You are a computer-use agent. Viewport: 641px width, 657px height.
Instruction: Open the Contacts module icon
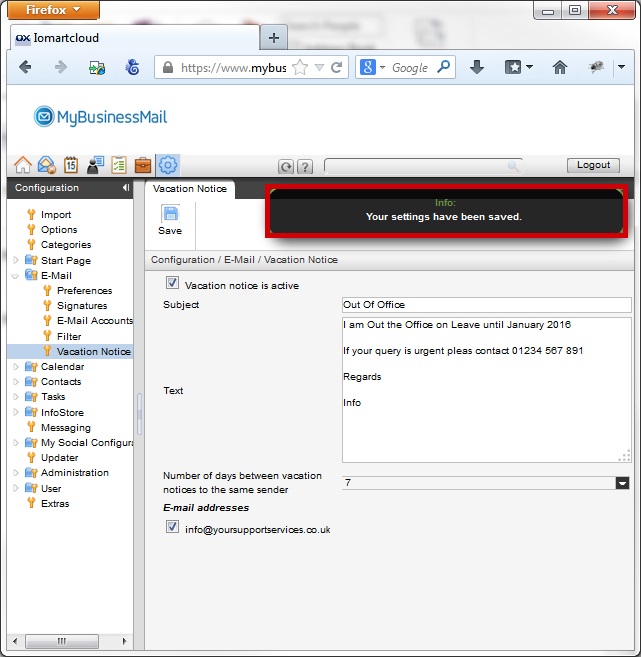pyautogui.click(x=95, y=166)
